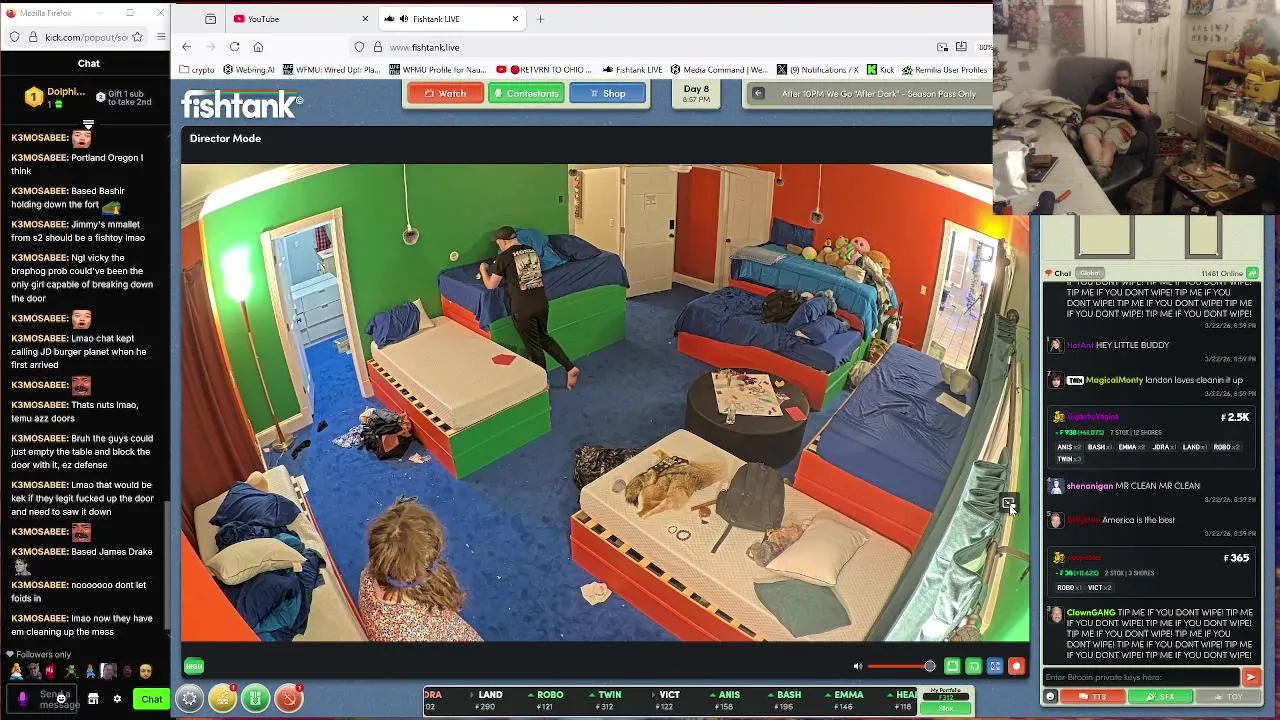1280x720 pixels.
Task: Reload the fishtank.live page
Action: 234,47
